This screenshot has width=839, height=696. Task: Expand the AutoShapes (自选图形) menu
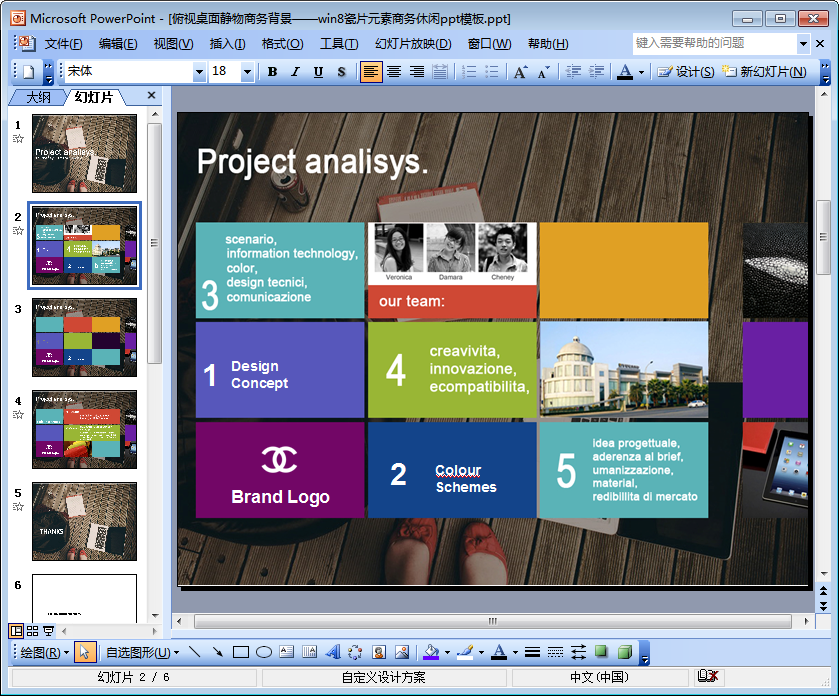(142, 653)
